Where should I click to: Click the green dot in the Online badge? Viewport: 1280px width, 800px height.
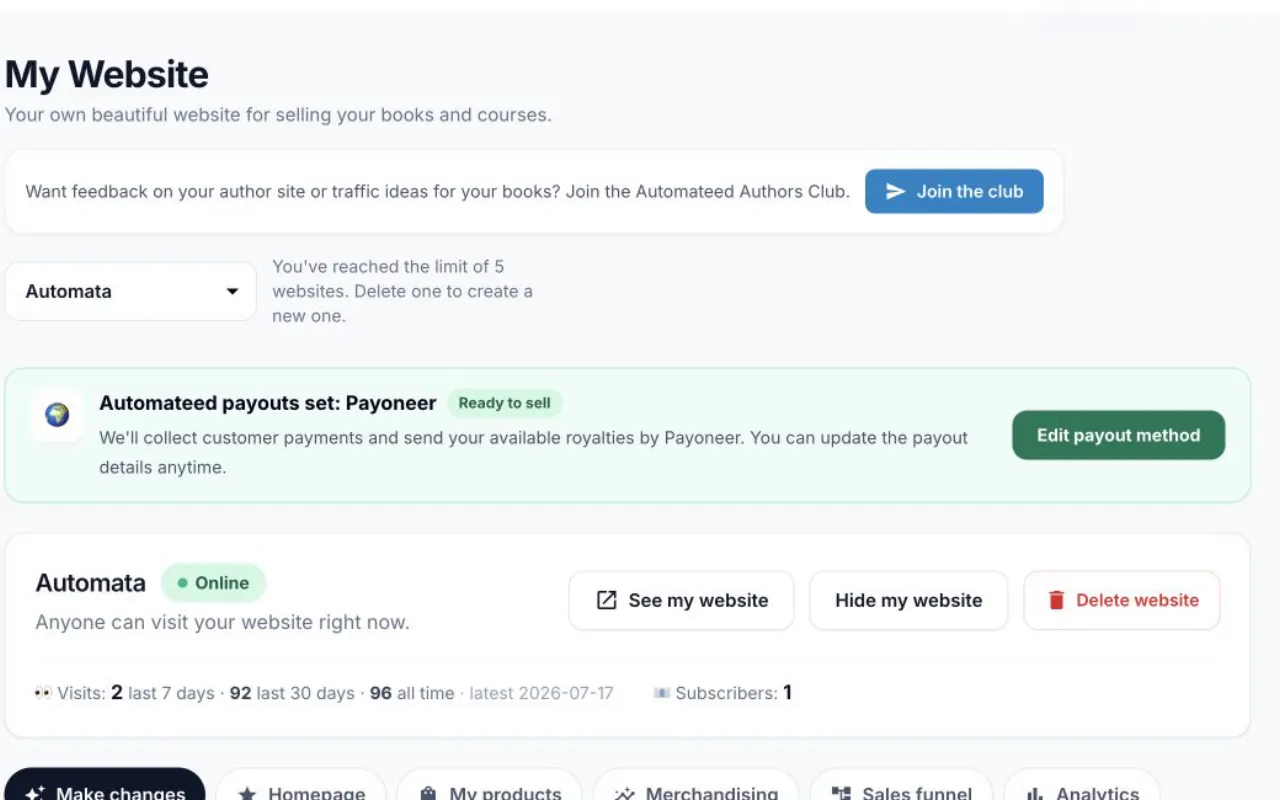pos(182,583)
